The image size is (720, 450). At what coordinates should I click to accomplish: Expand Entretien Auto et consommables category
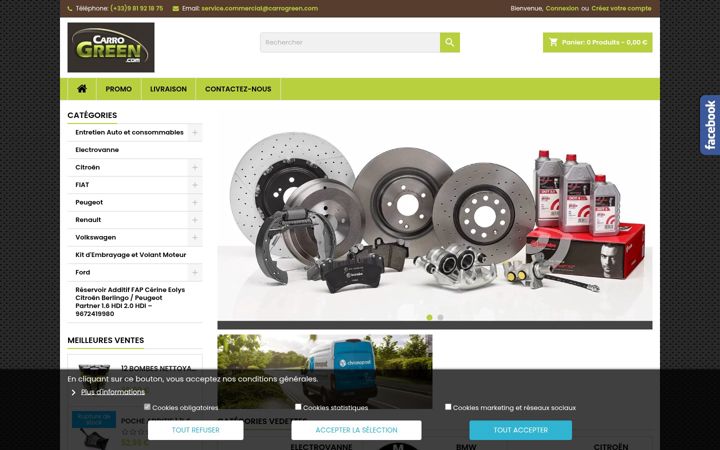pyautogui.click(x=195, y=132)
